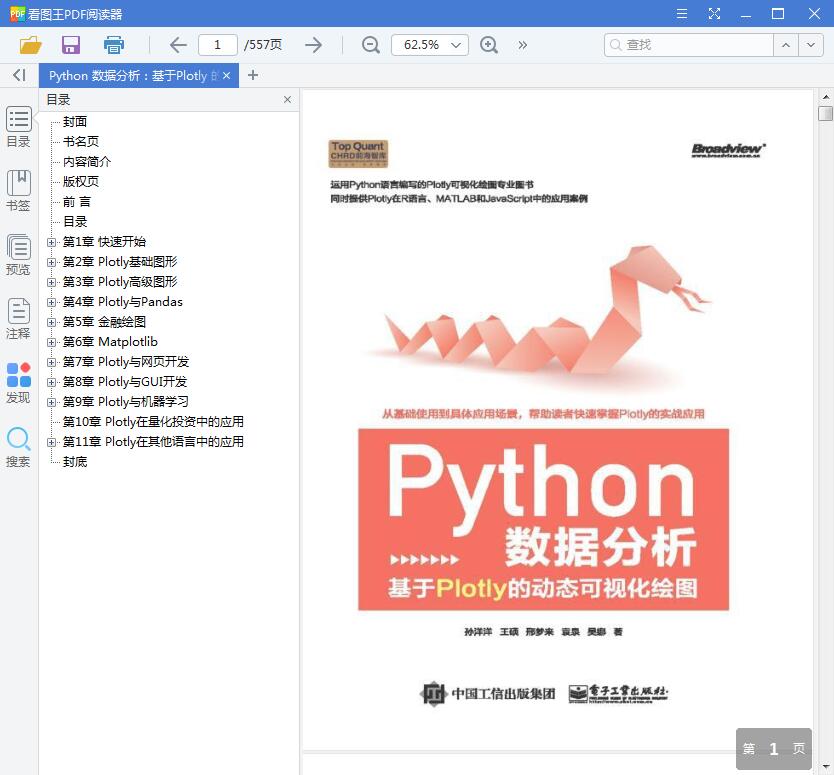The image size is (834, 775).
Task: Find next match with the down chevron
Action: click(x=811, y=45)
